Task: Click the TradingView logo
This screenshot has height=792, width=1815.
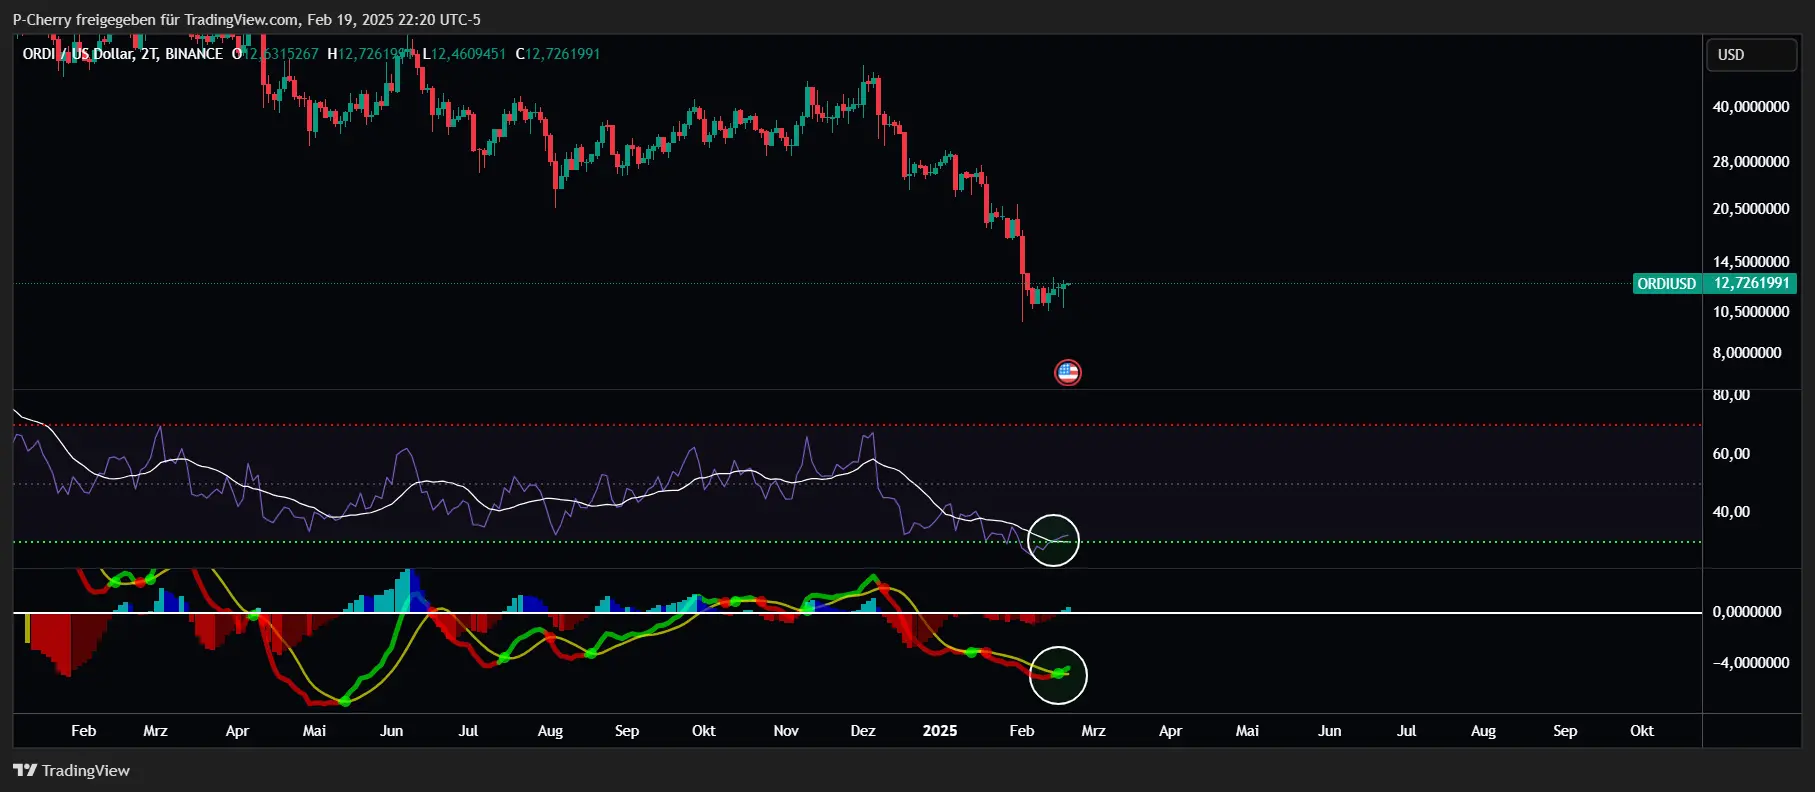Action: [x=72, y=770]
